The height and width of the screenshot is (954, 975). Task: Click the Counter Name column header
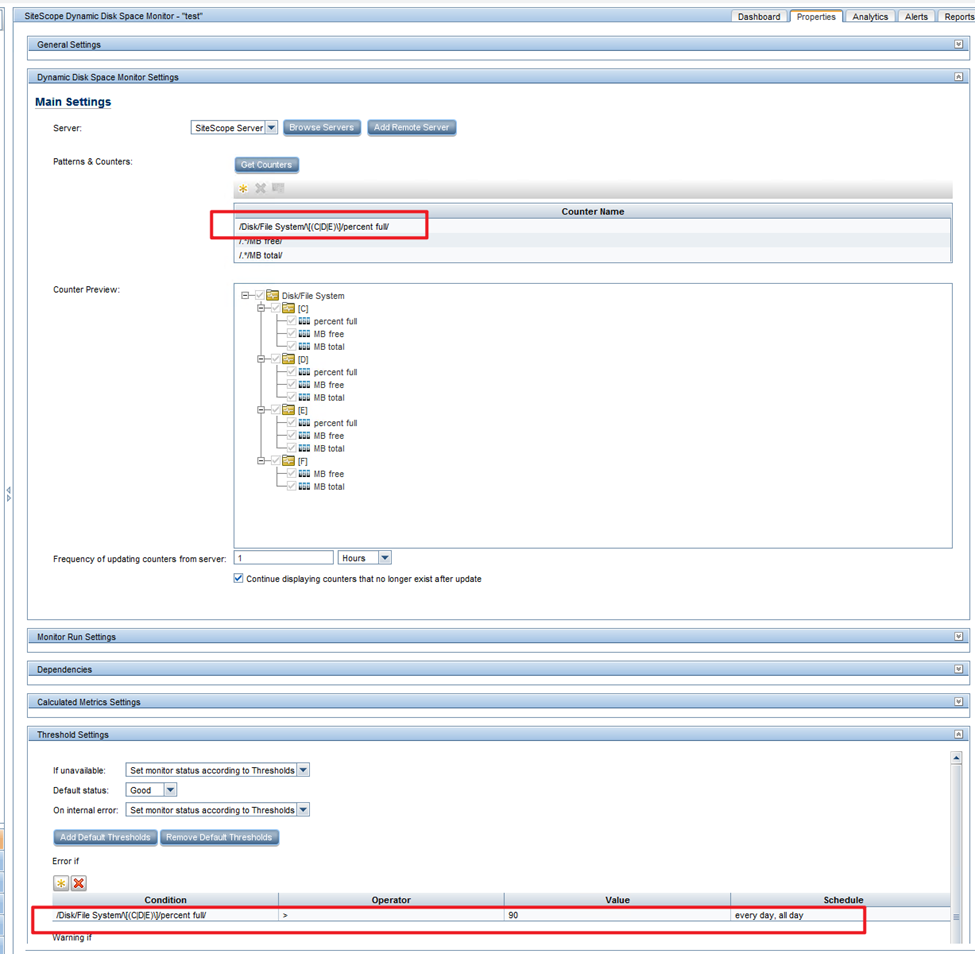tap(593, 211)
